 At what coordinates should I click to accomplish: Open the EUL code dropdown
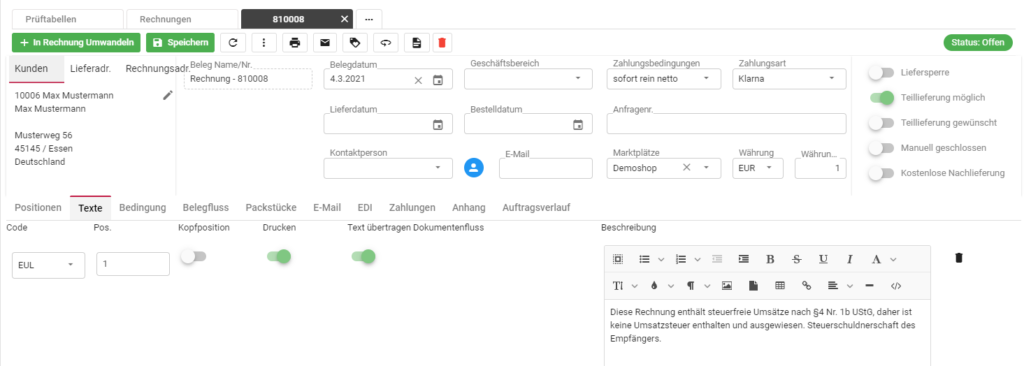pyautogui.click(x=48, y=265)
